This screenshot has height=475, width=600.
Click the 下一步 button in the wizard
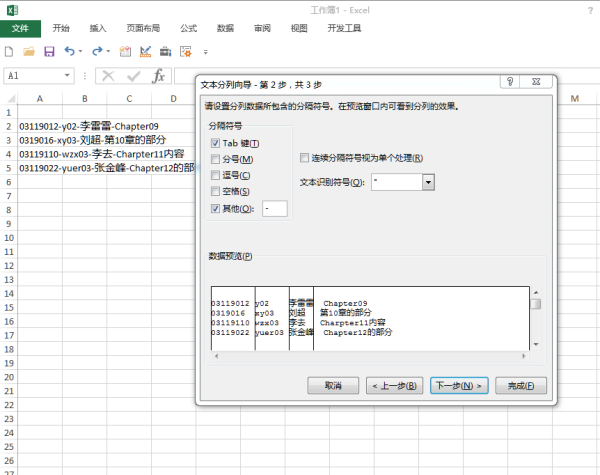(458, 385)
